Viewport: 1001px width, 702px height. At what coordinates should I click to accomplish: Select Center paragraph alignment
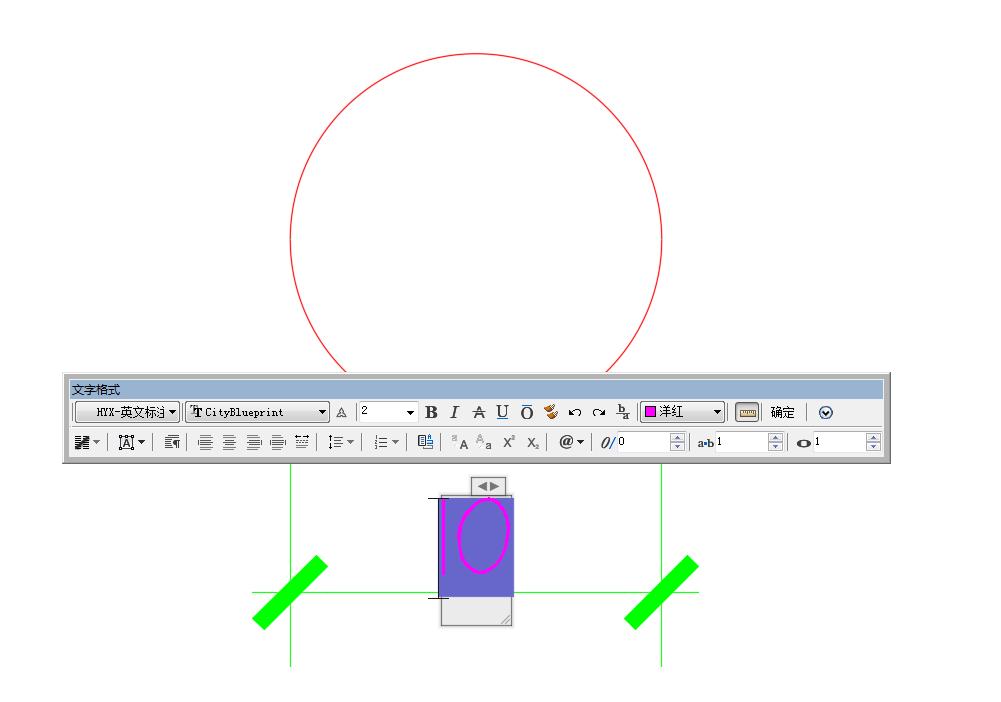click(x=229, y=442)
